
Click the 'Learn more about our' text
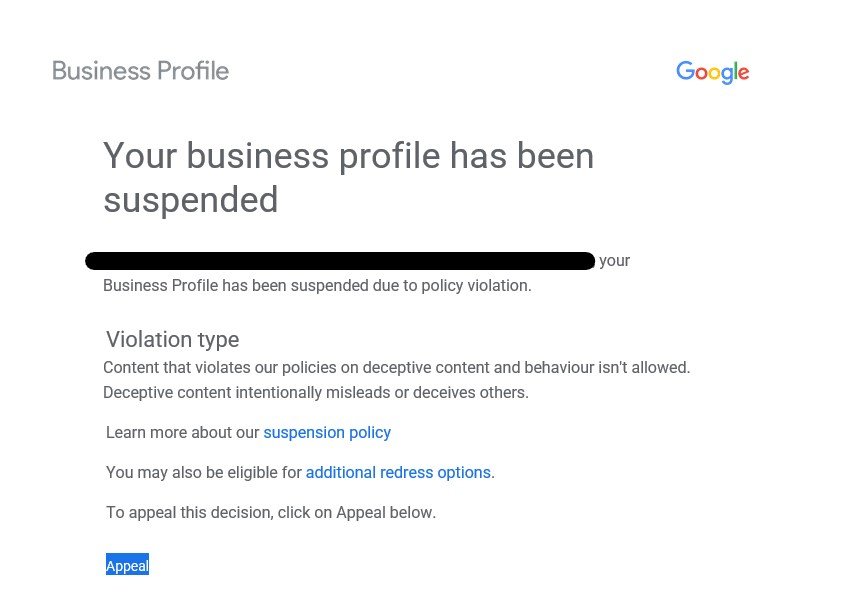pos(183,433)
